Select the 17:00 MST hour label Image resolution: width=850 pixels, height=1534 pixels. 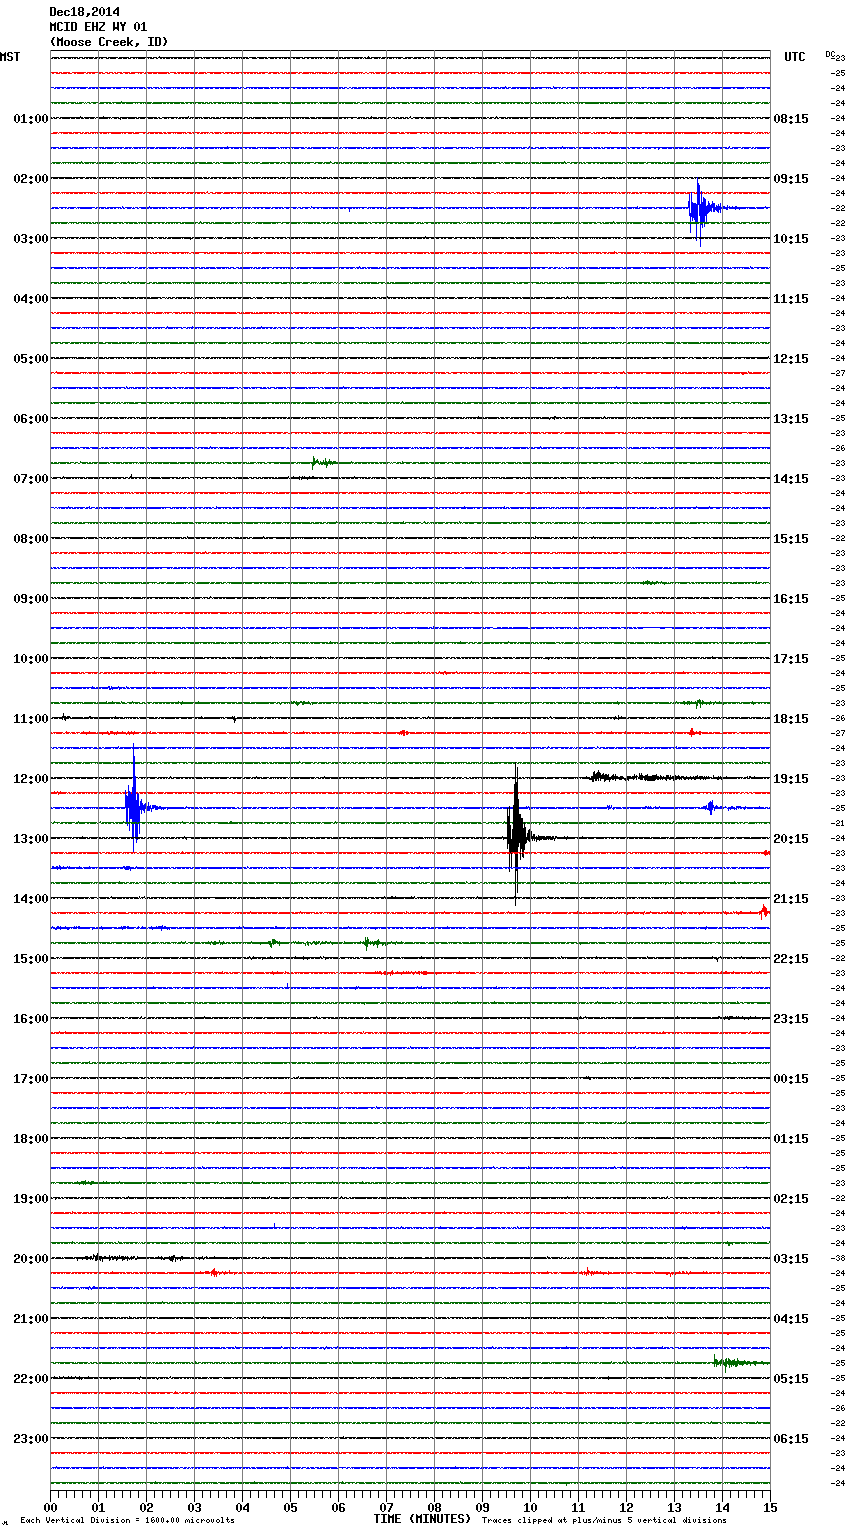pyautogui.click(x=30, y=1079)
